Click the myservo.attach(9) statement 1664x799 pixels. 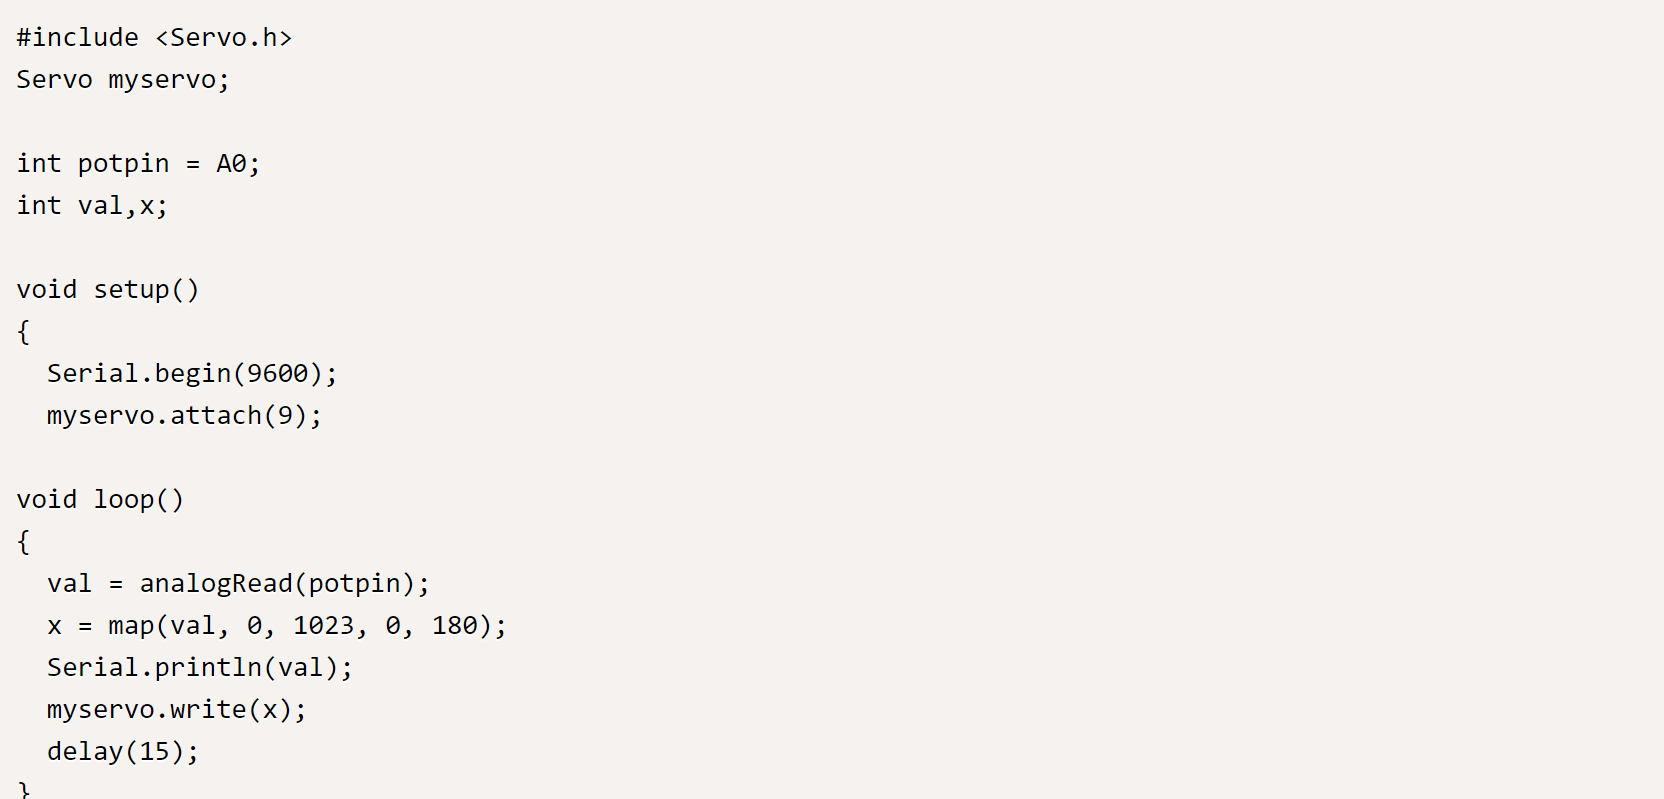tap(184, 416)
